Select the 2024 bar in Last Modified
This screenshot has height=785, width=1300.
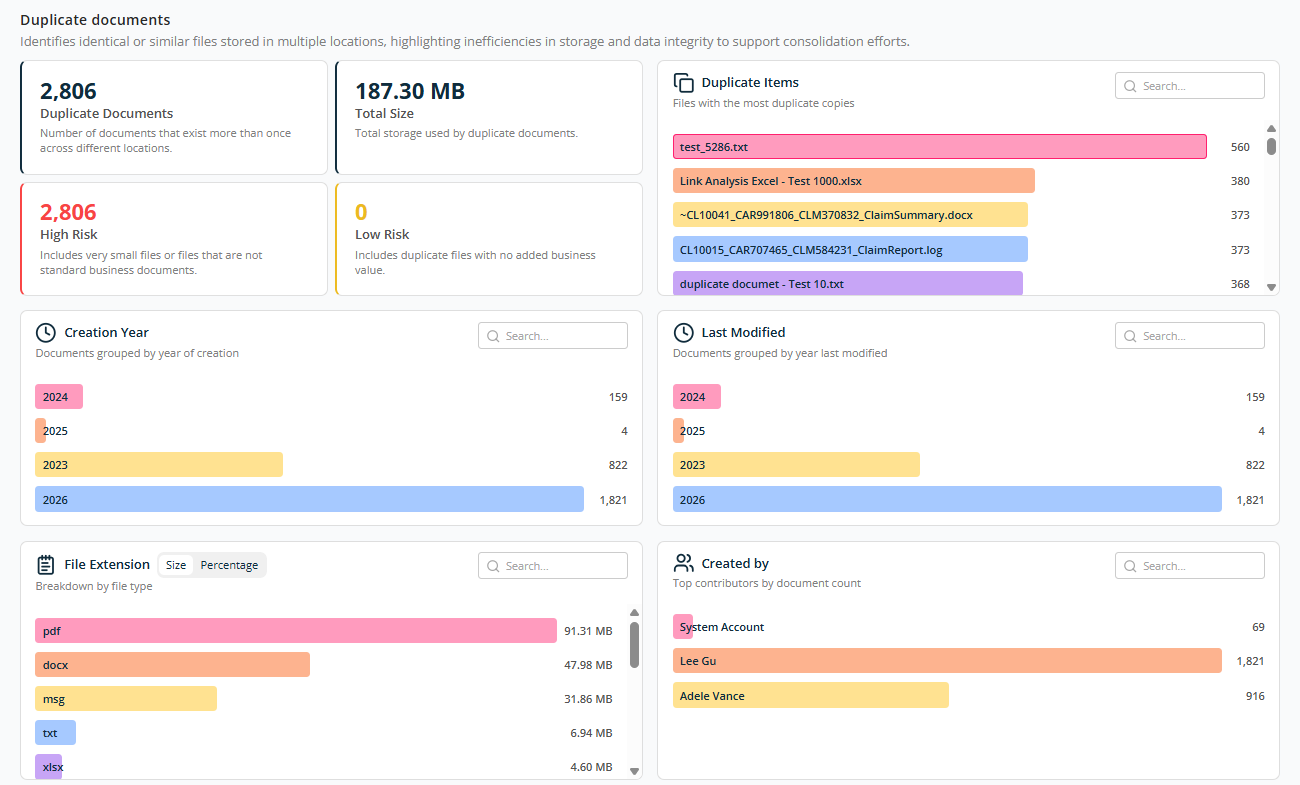[x=697, y=397]
